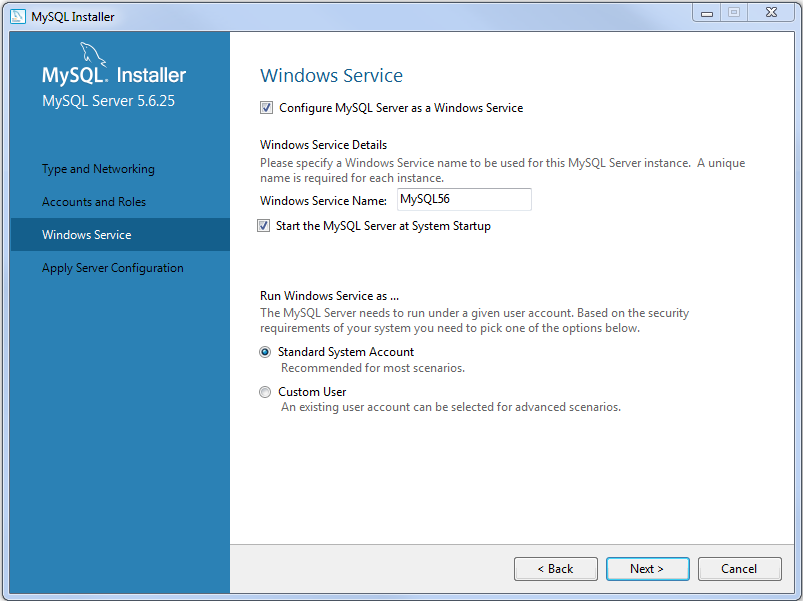Select the Windows Service step in sidebar
The height and width of the screenshot is (601, 803).
point(120,234)
